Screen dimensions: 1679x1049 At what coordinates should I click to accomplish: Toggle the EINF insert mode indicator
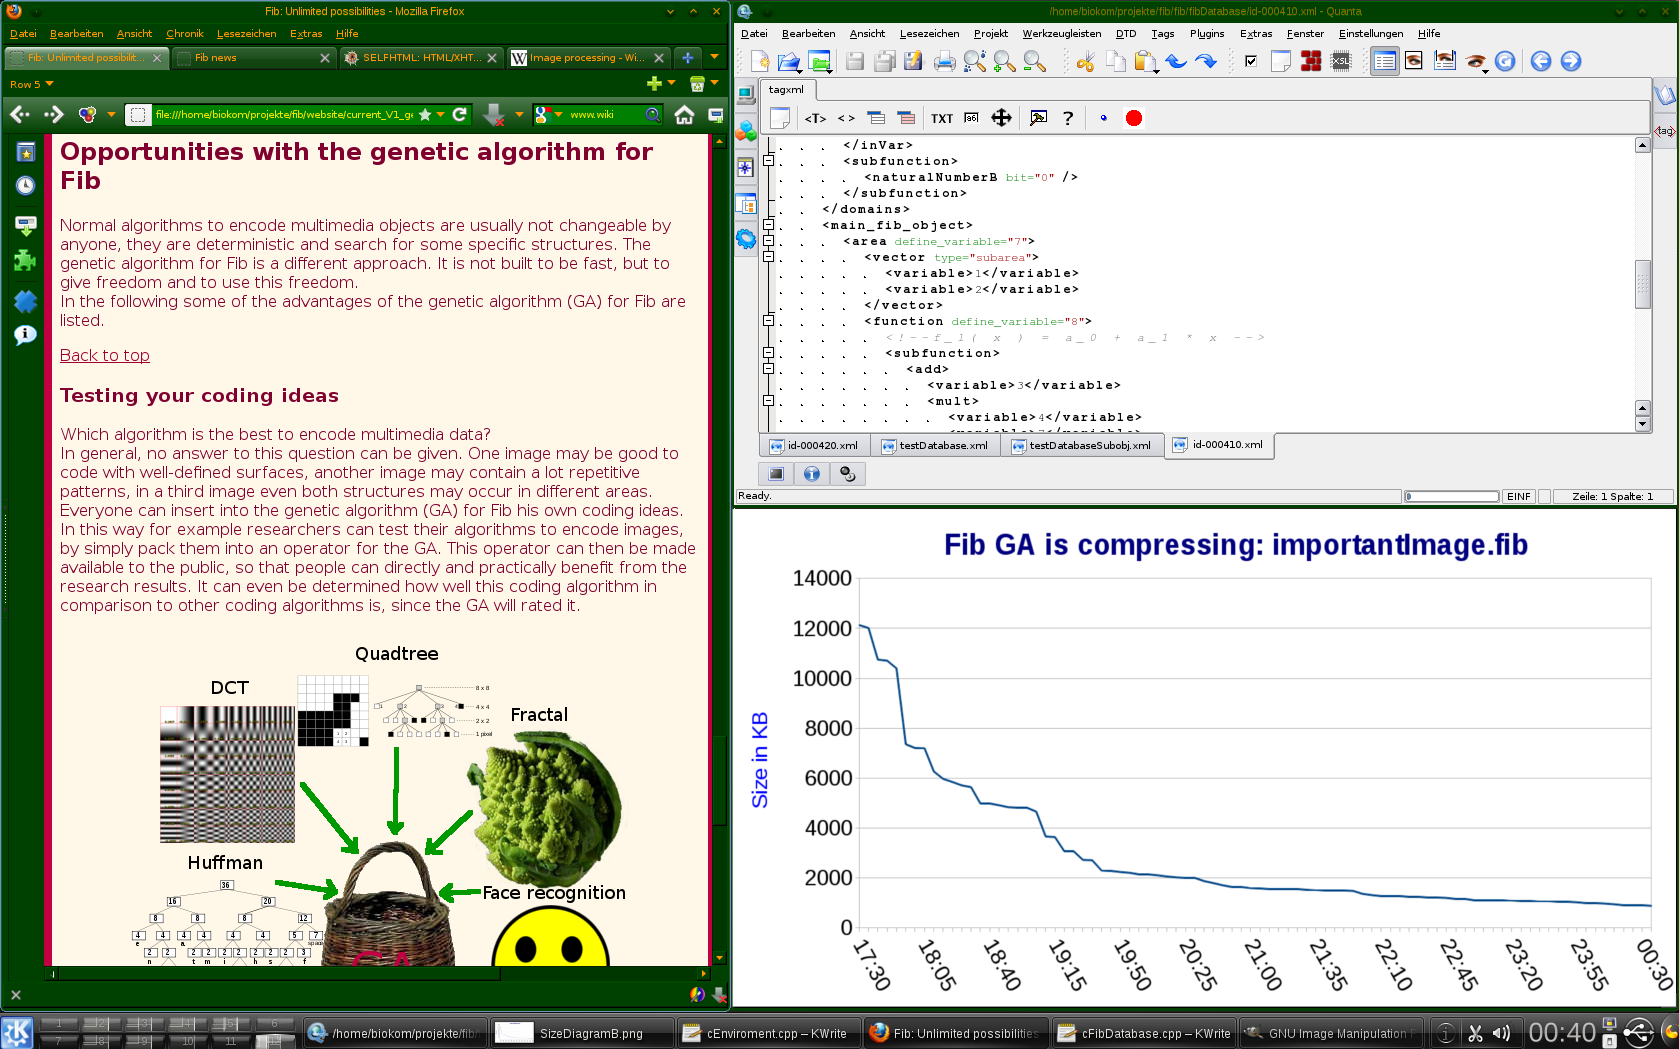(x=1518, y=496)
